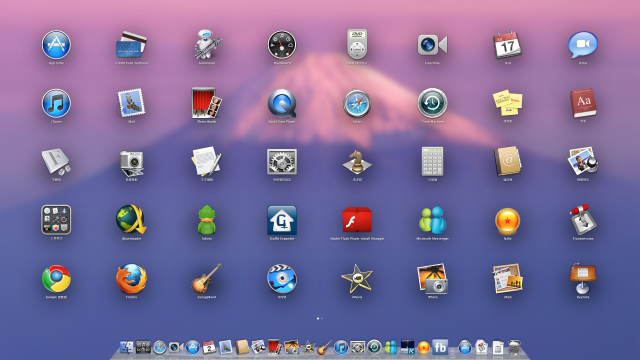Open Address Book in Launchpad grid
640x360 pixels.
(x=507, y=162)
